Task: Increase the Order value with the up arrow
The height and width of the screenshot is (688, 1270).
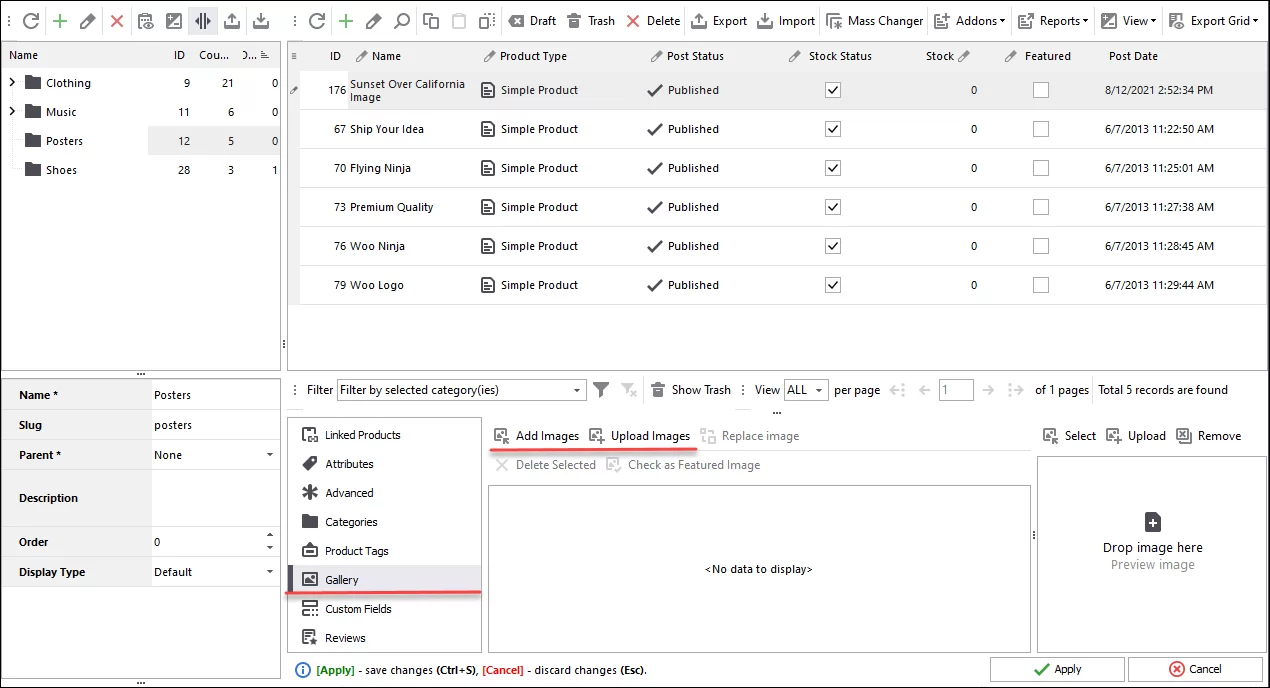Action: [269, 536]
